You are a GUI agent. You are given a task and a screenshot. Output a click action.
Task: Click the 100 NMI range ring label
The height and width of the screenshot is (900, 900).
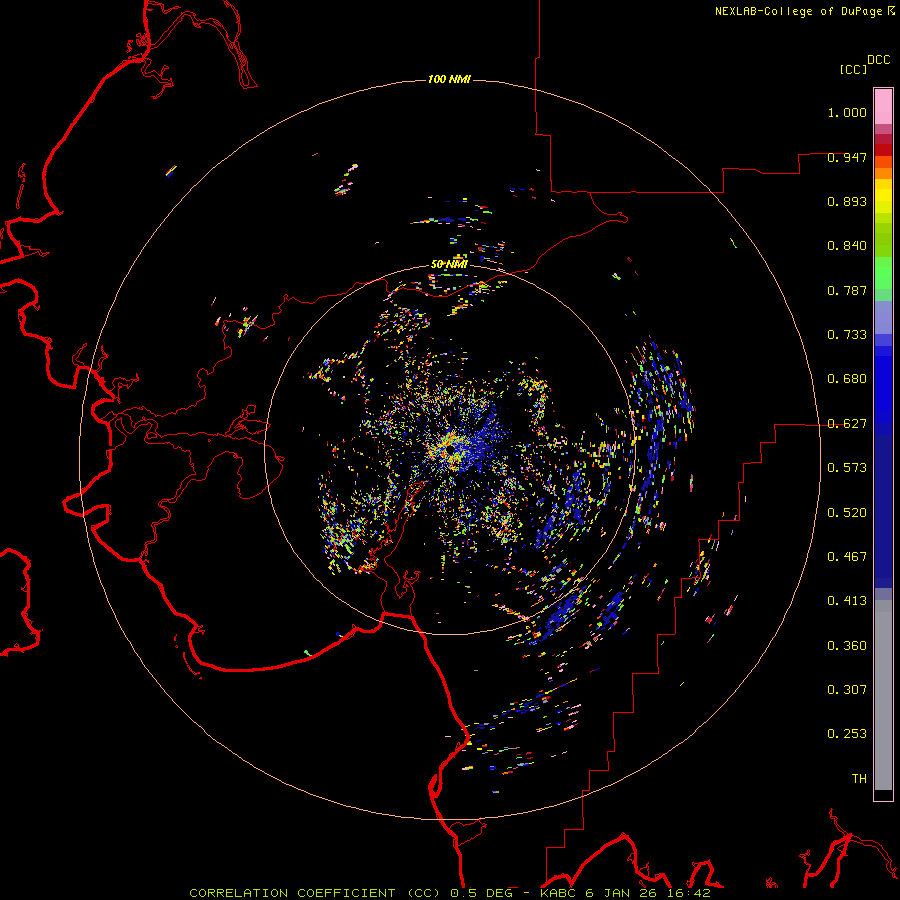[x=449, y=79]
